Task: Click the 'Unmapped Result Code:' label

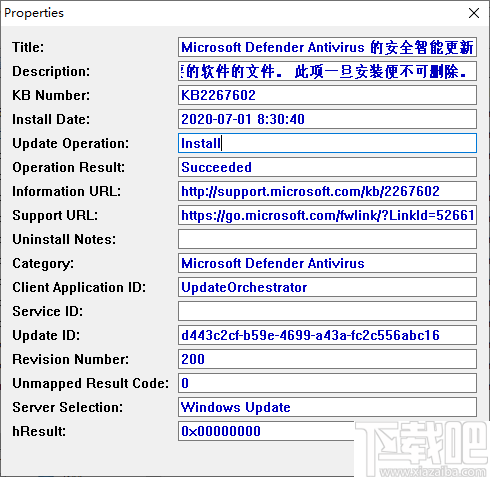Action: pos(90,384)
